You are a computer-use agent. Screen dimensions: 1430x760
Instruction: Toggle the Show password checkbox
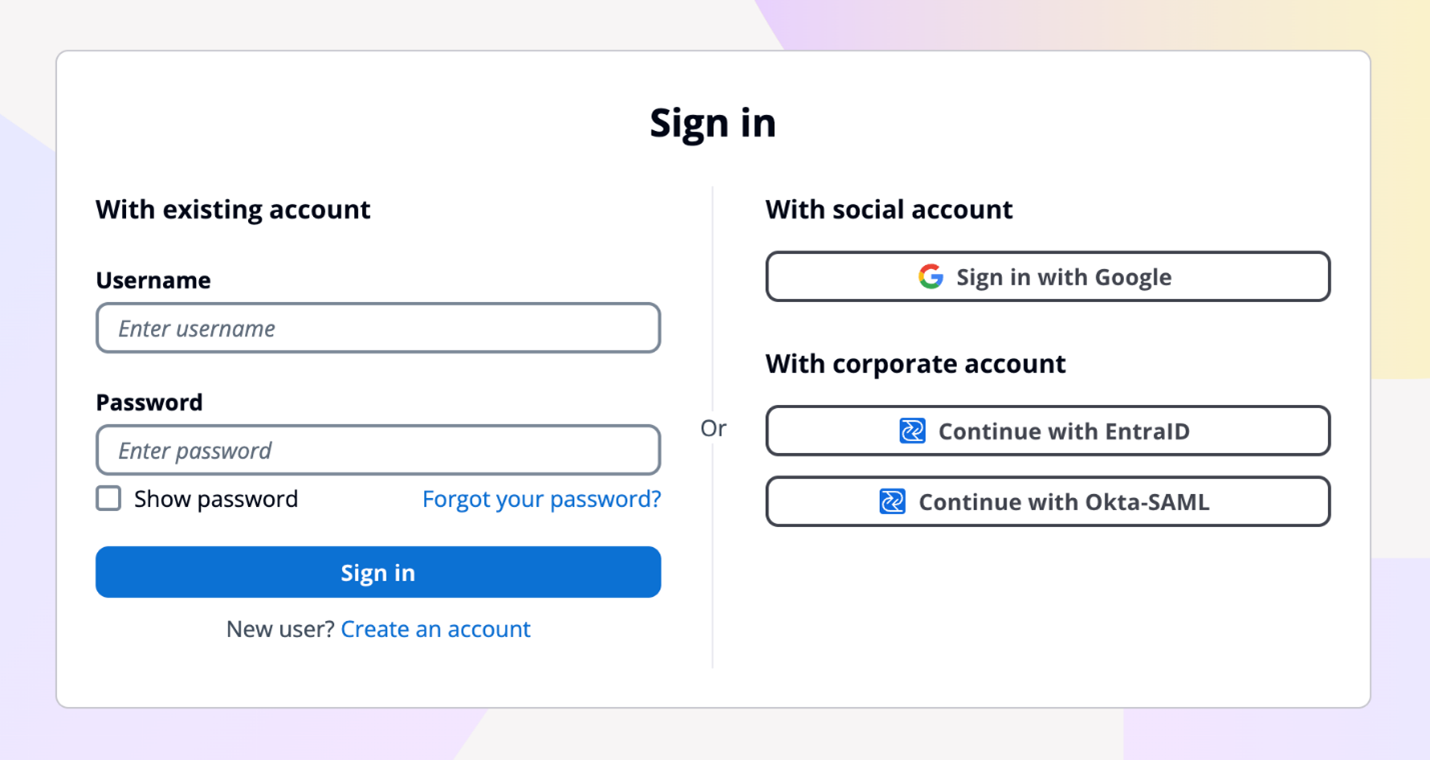107,497
